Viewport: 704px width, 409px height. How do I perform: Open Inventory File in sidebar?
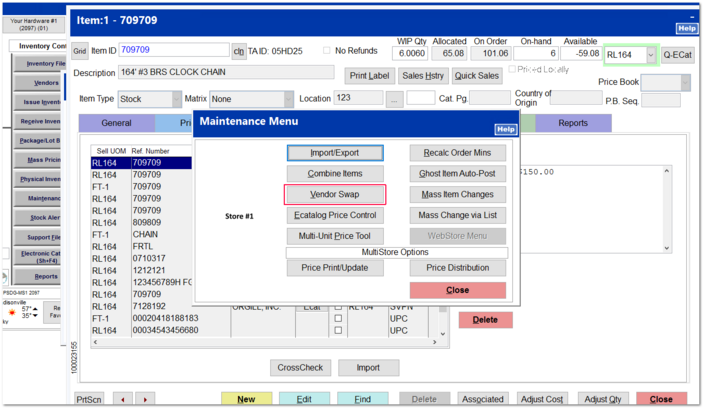tap(40, 64)
